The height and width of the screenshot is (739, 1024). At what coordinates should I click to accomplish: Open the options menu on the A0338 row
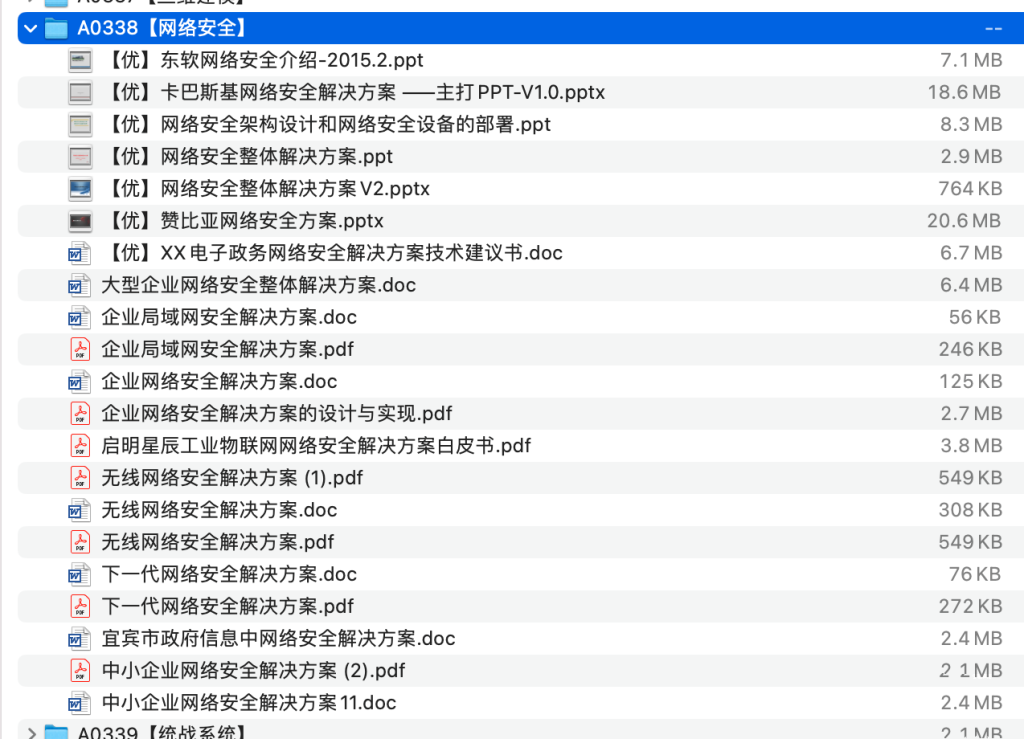[993, 29]
